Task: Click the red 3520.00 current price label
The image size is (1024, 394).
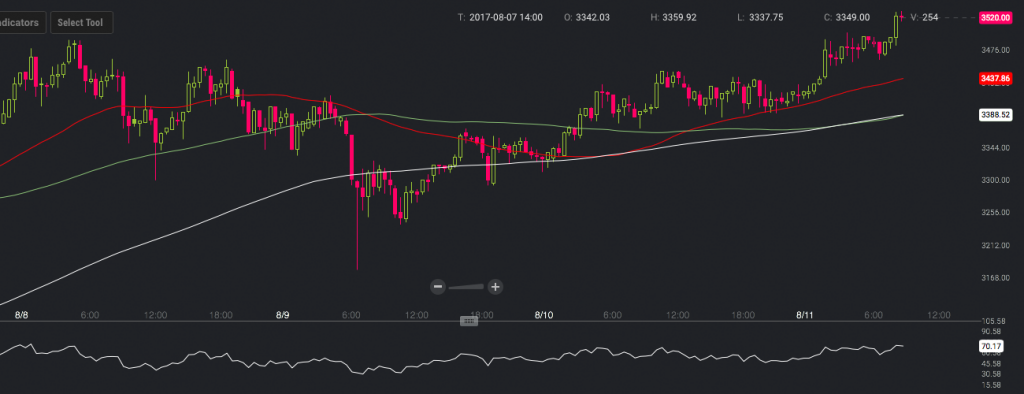Action: [x=996, y=18]
